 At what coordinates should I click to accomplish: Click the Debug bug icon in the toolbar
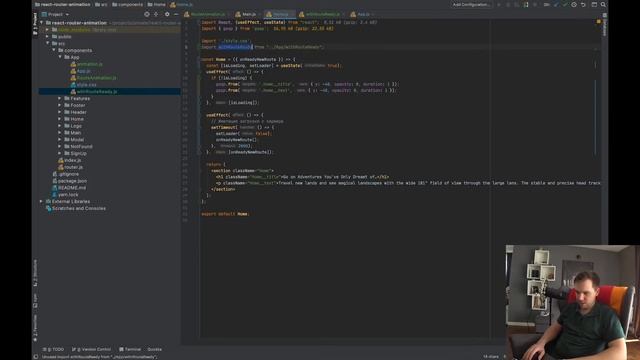[508, 4]
